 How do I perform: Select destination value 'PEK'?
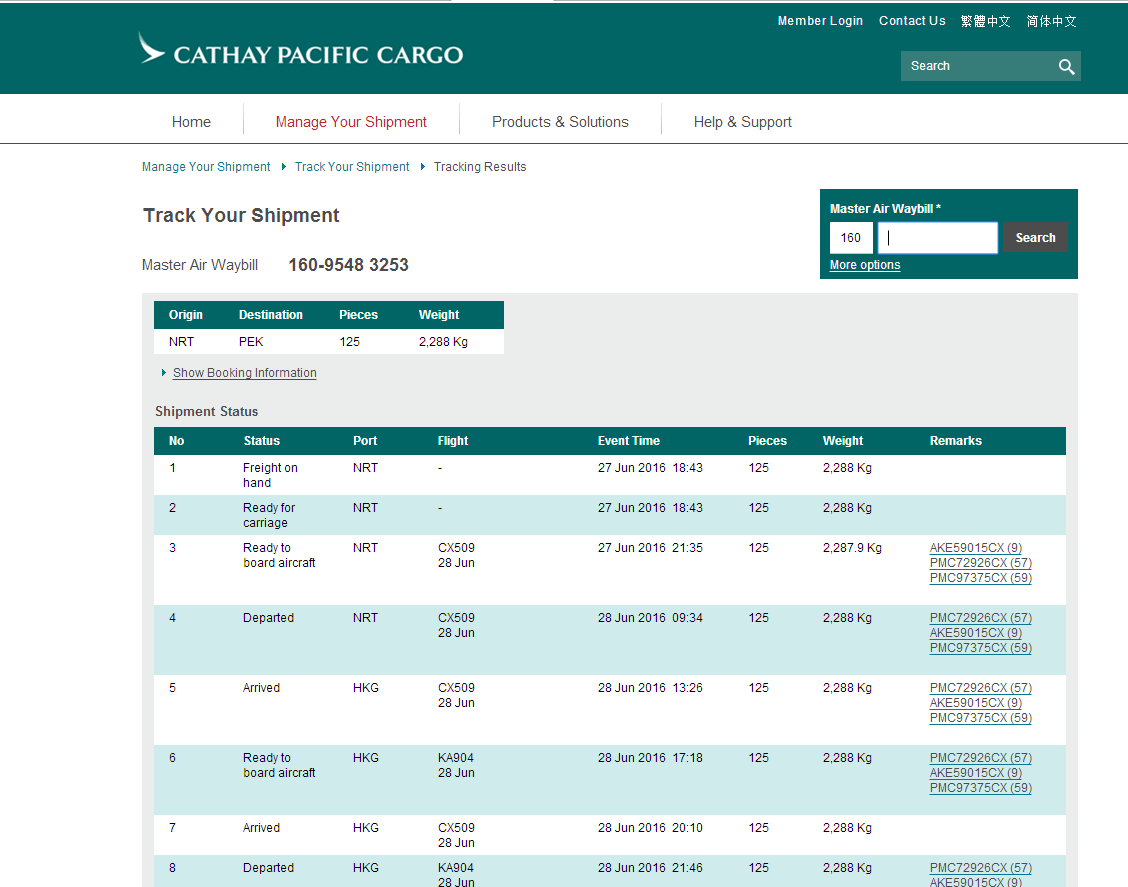(x=251, y=342)
